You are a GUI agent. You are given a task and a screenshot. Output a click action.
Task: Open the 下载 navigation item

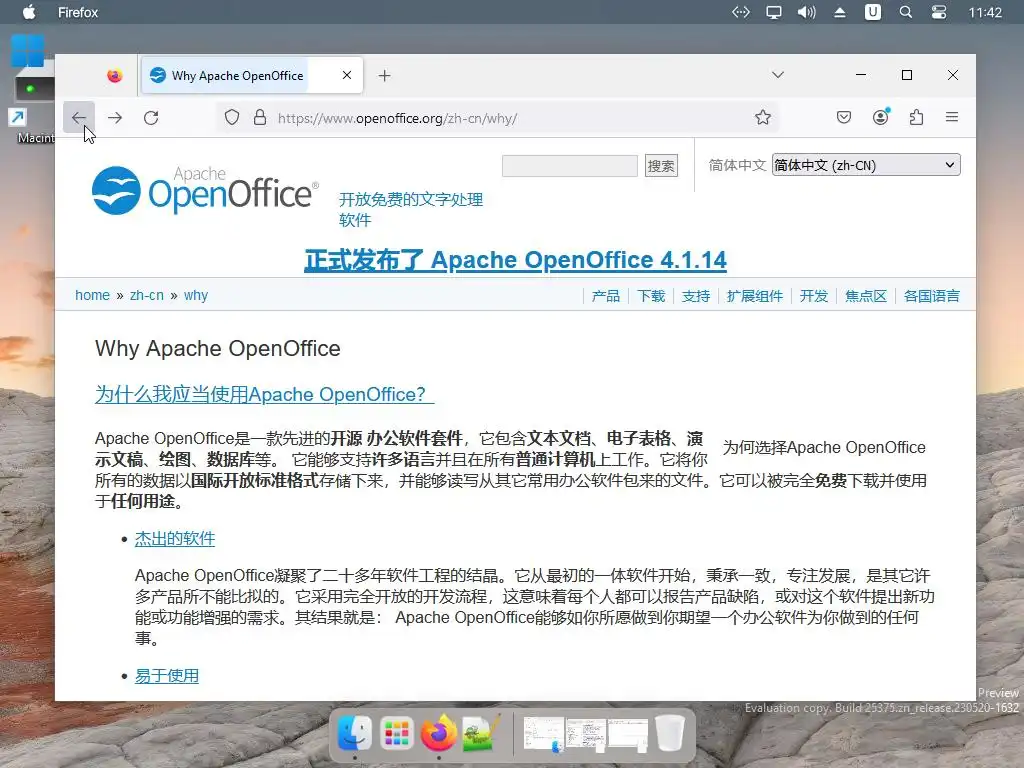pyautogui.click(x=651, y=296)
